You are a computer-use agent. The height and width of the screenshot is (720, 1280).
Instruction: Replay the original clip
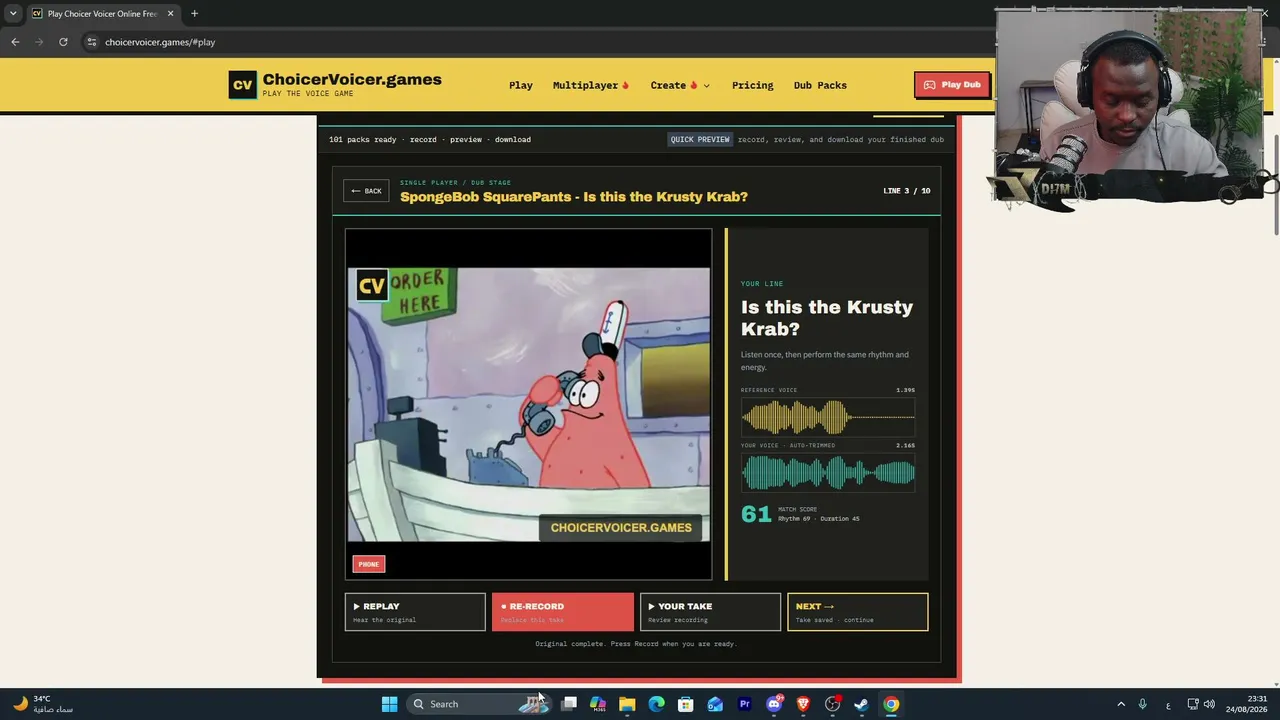[x=415, y=612]
